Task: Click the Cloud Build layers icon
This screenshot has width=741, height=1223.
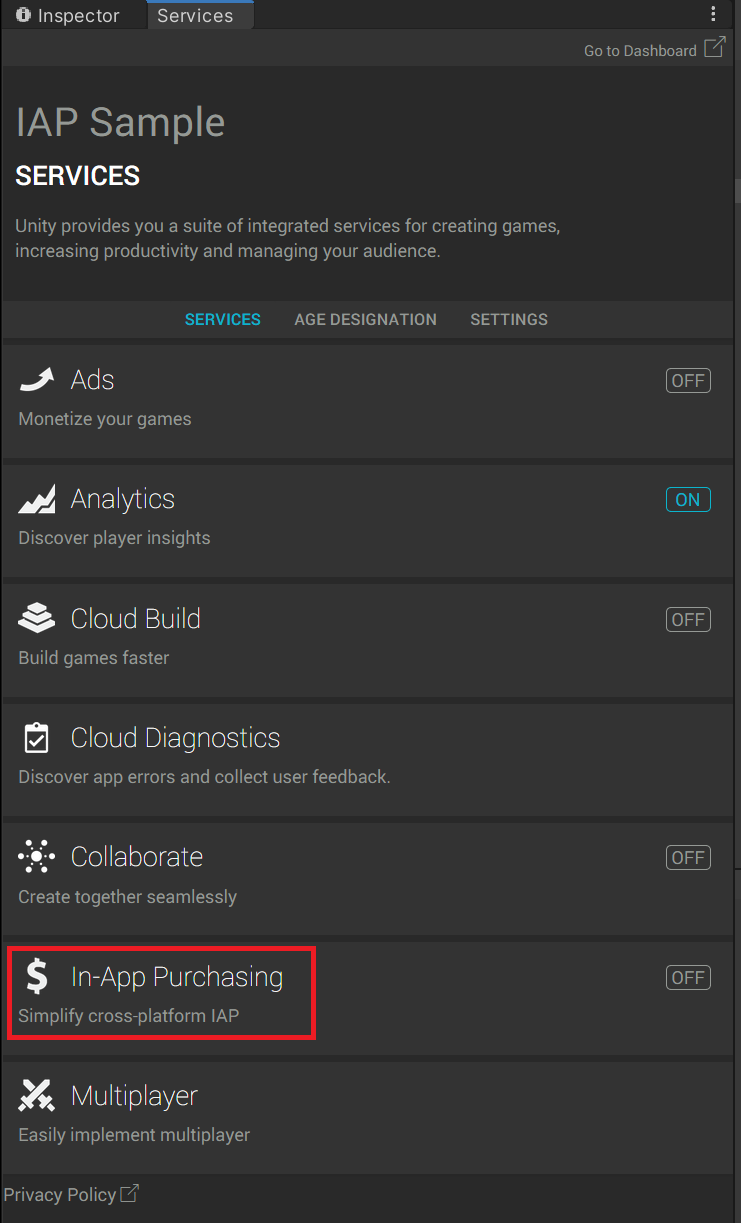Action: click(37, 619)
